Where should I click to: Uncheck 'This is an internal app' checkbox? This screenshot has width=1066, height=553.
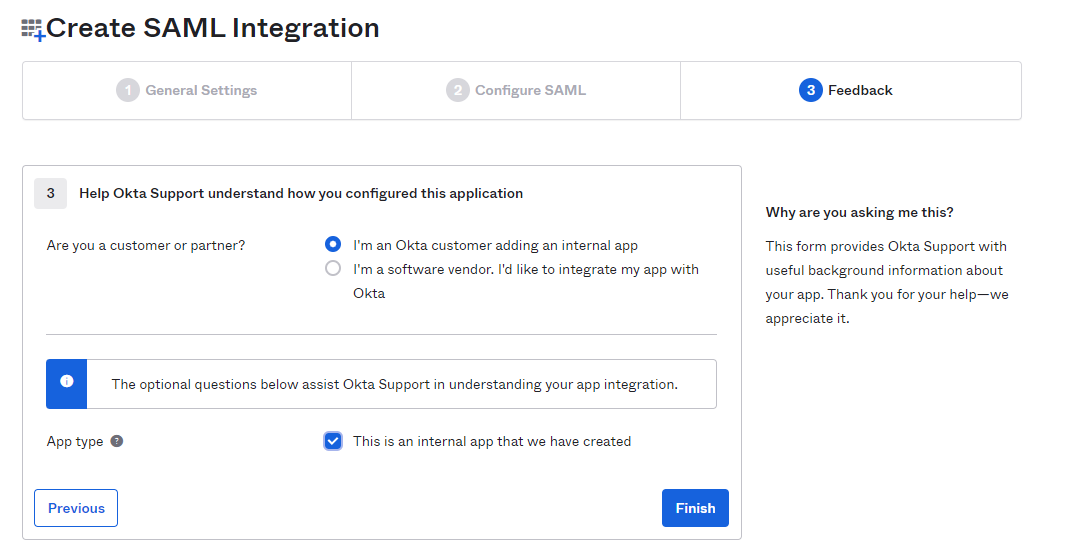[332, 441]
